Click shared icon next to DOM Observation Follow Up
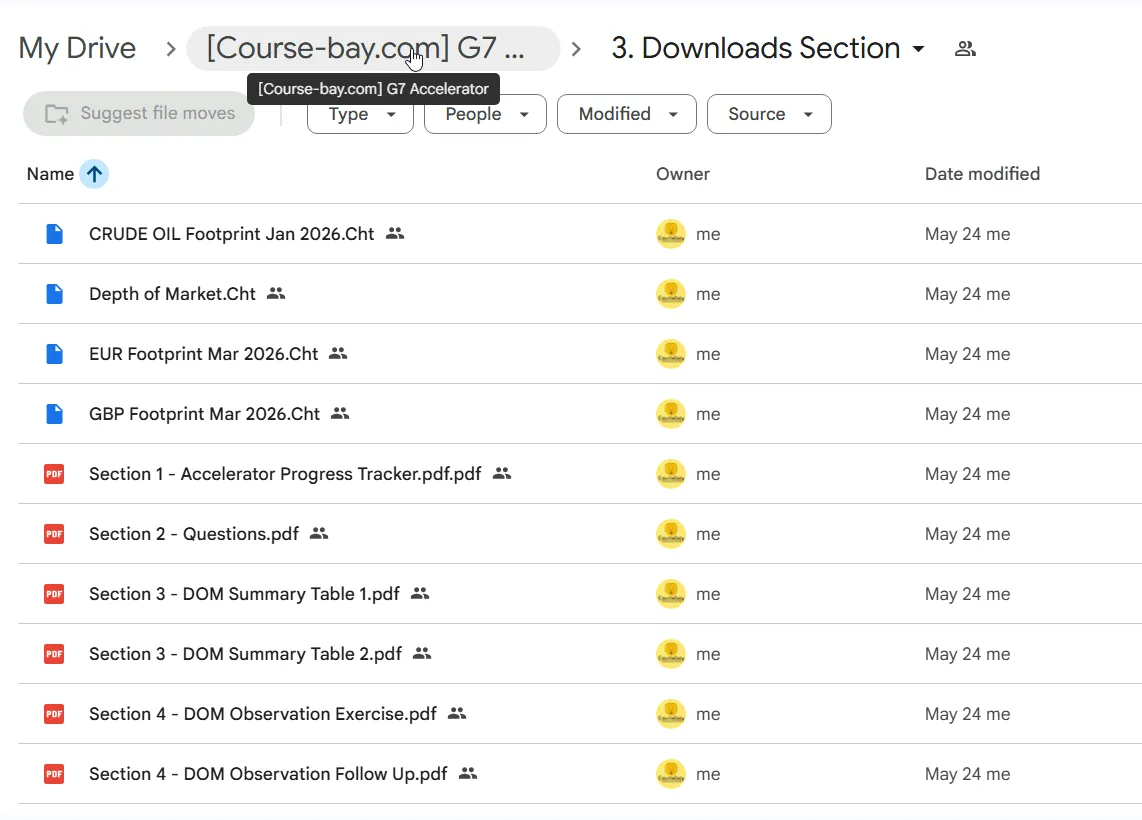 tap(468, 773)
